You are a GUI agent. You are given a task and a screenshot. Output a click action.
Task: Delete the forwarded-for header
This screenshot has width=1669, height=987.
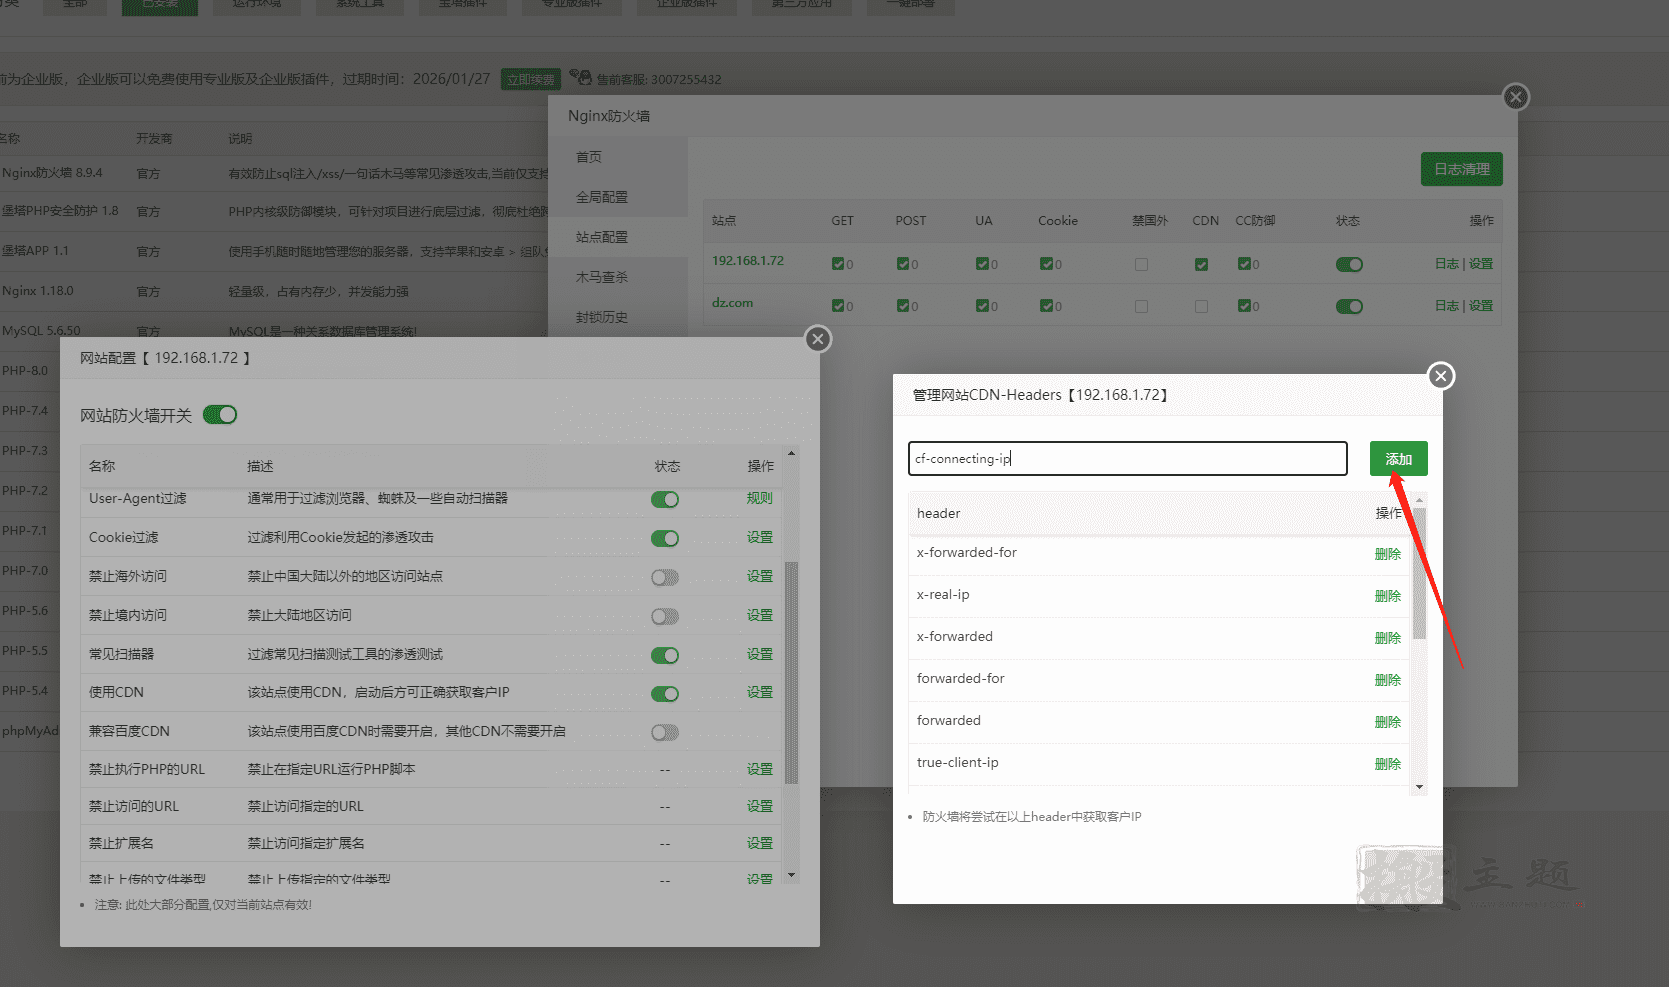pos(1387,680)
